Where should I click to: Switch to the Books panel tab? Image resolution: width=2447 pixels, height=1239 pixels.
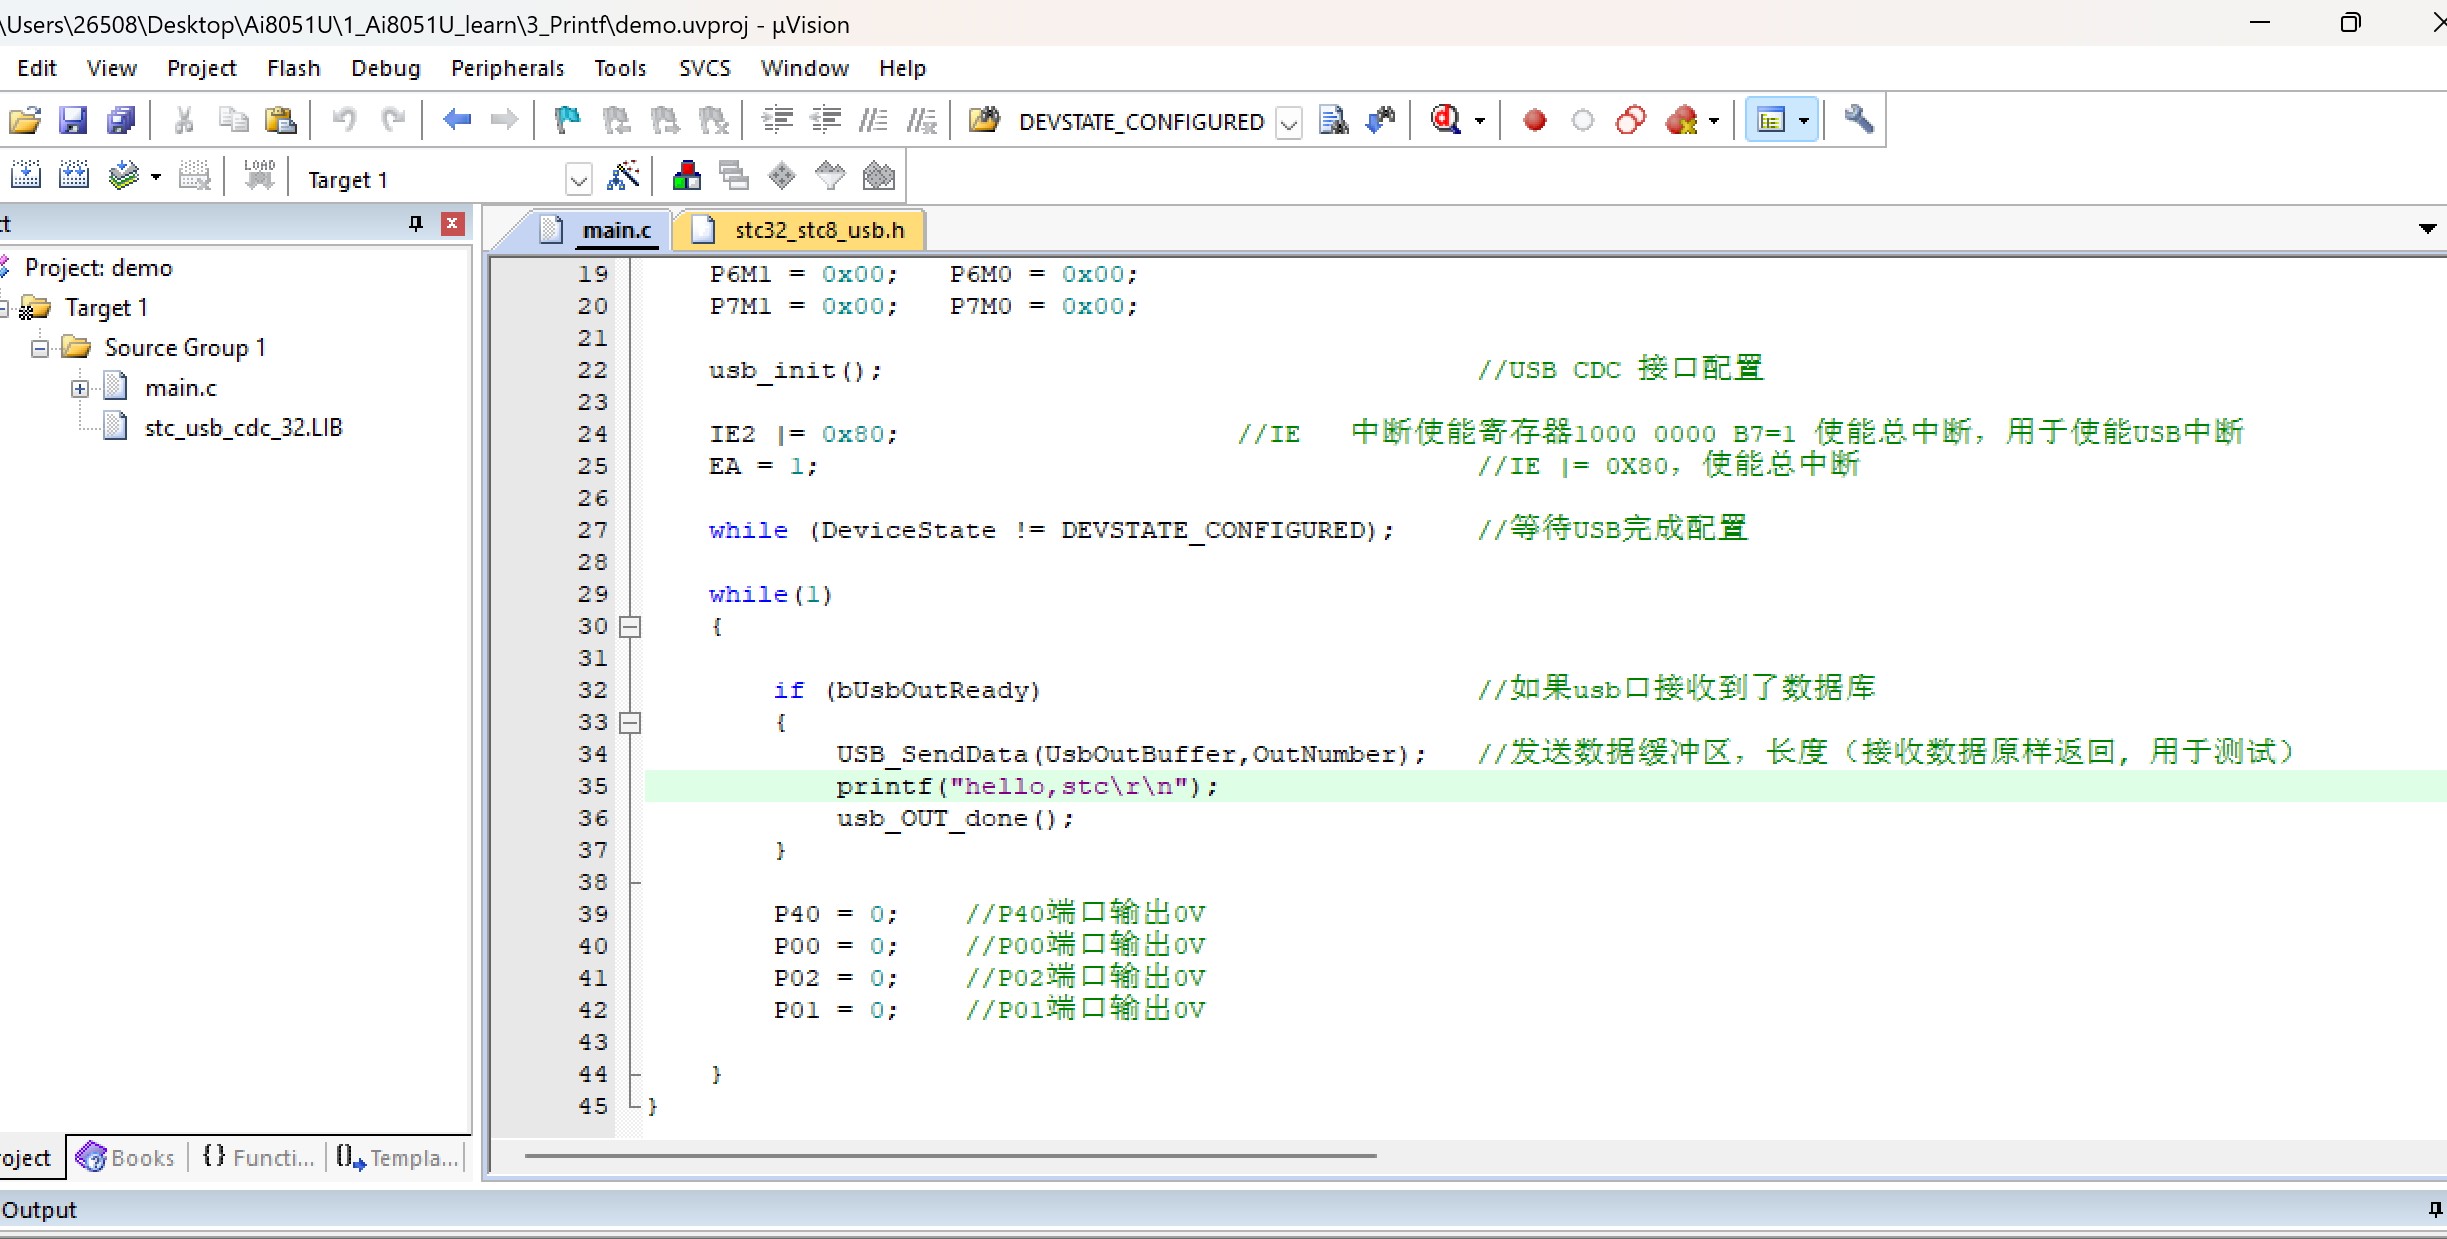pyautogui.click(x=126, y=1158)
